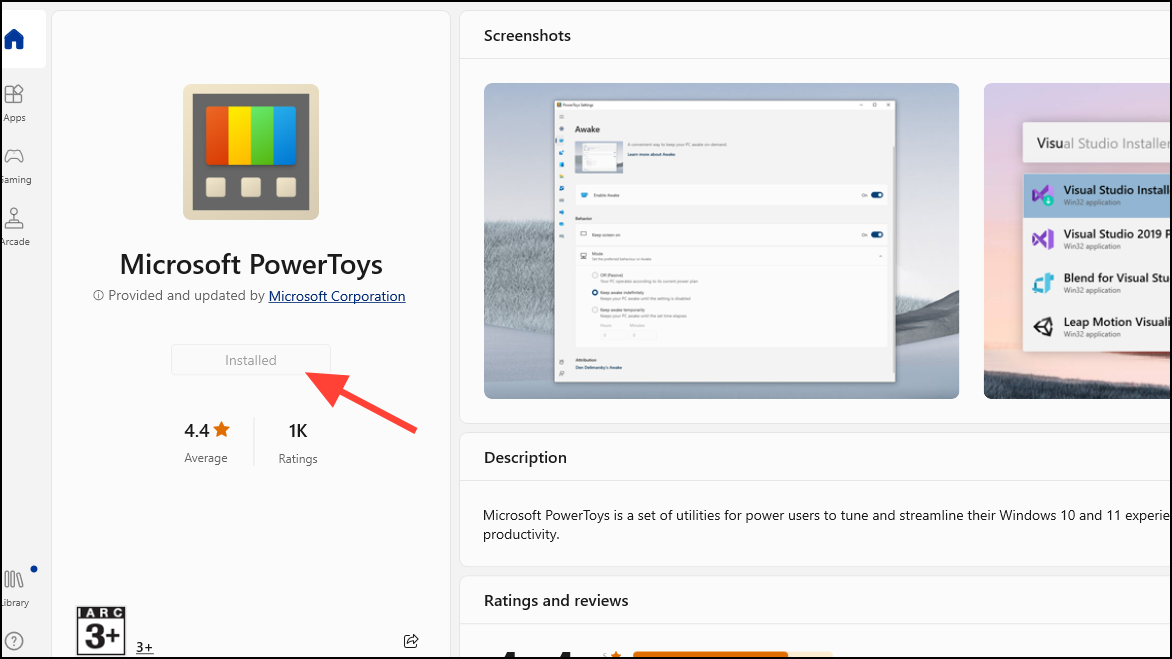Click the share icon below app info
Image resolution: width=1172 pixels, height=659 pixels.
411,641
